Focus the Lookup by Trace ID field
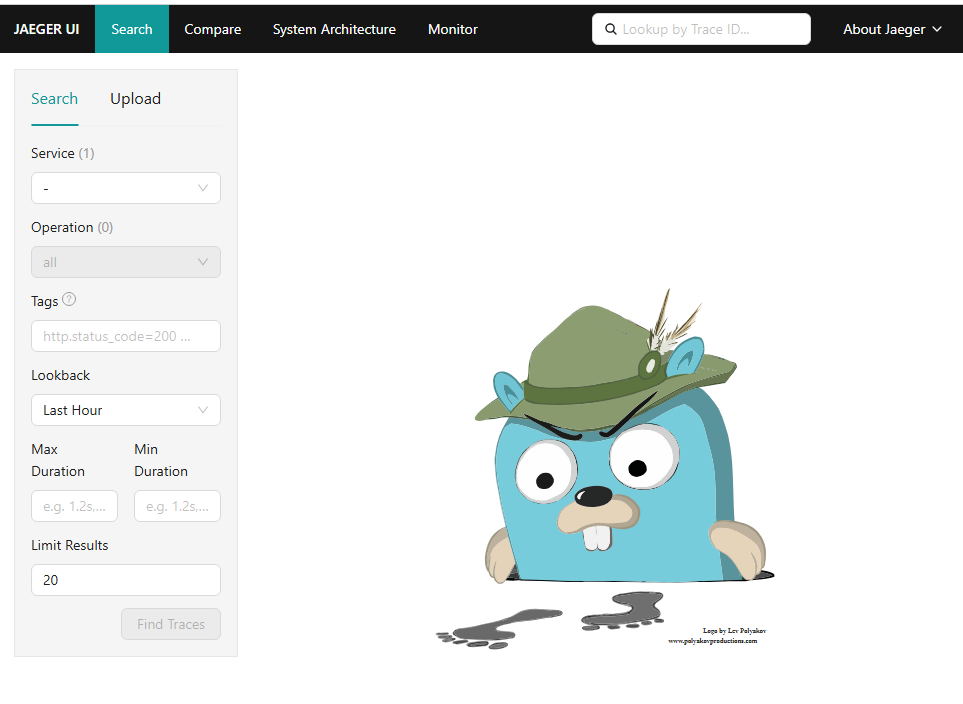Image resolution: width=963 pixels, height=704 pixels. 710,29
